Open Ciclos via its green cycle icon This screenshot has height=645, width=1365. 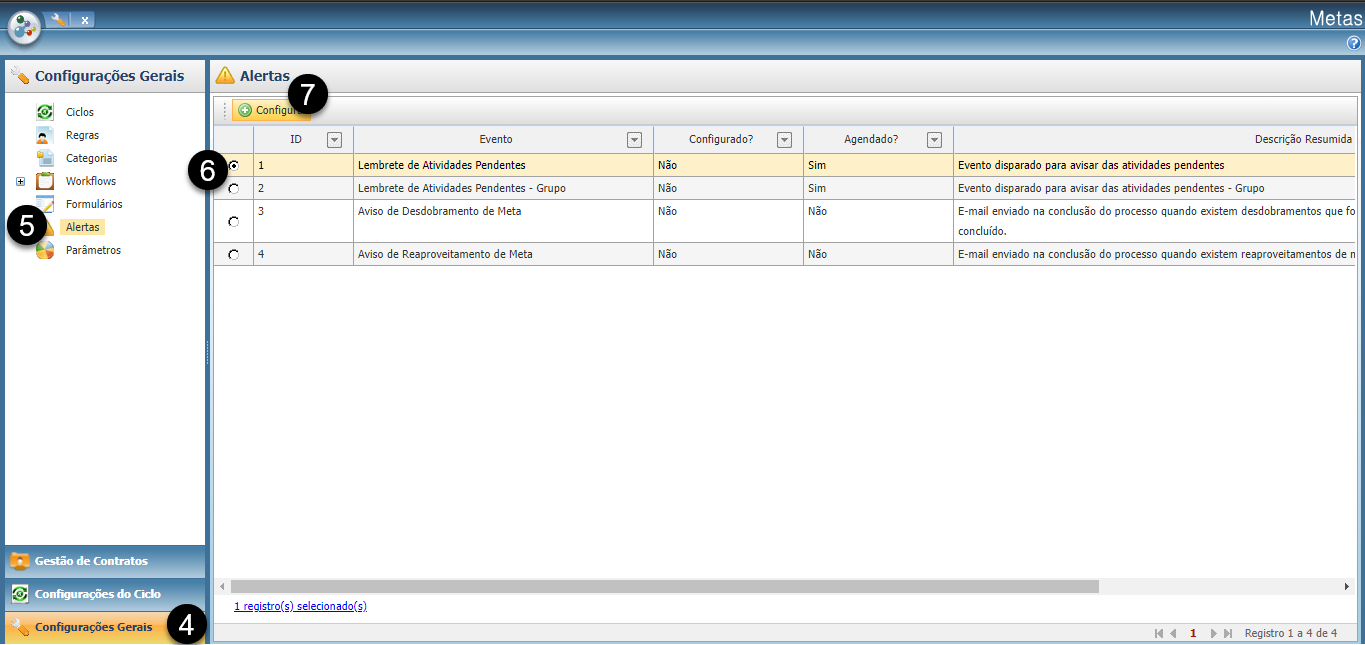(45, 112)
